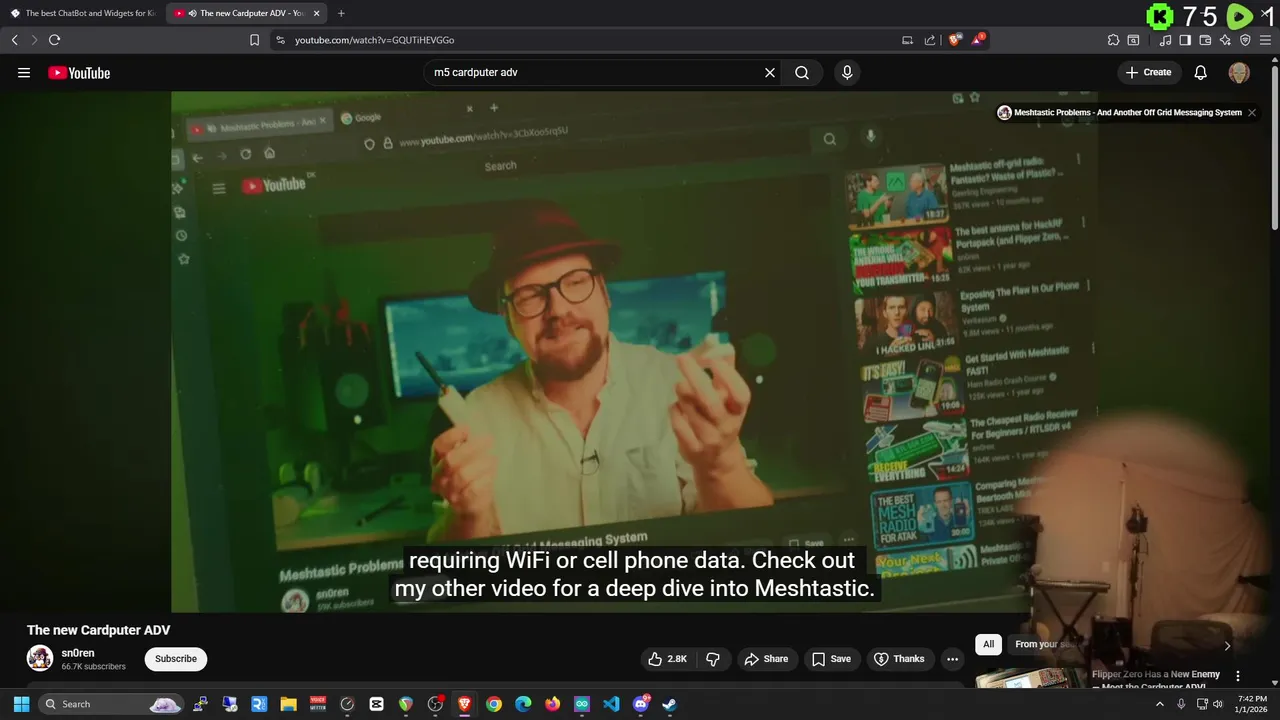The width and height of the screenshot is (1280, 720).
Task: Like the video with 2.8K likes
Action: 668,659
